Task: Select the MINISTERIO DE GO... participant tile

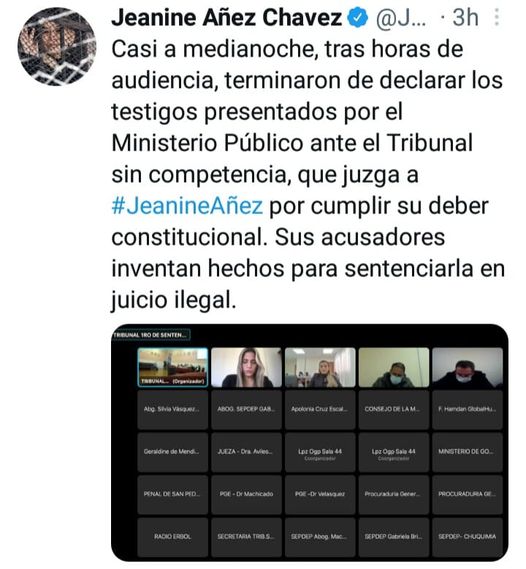Action: coord(468,452)
